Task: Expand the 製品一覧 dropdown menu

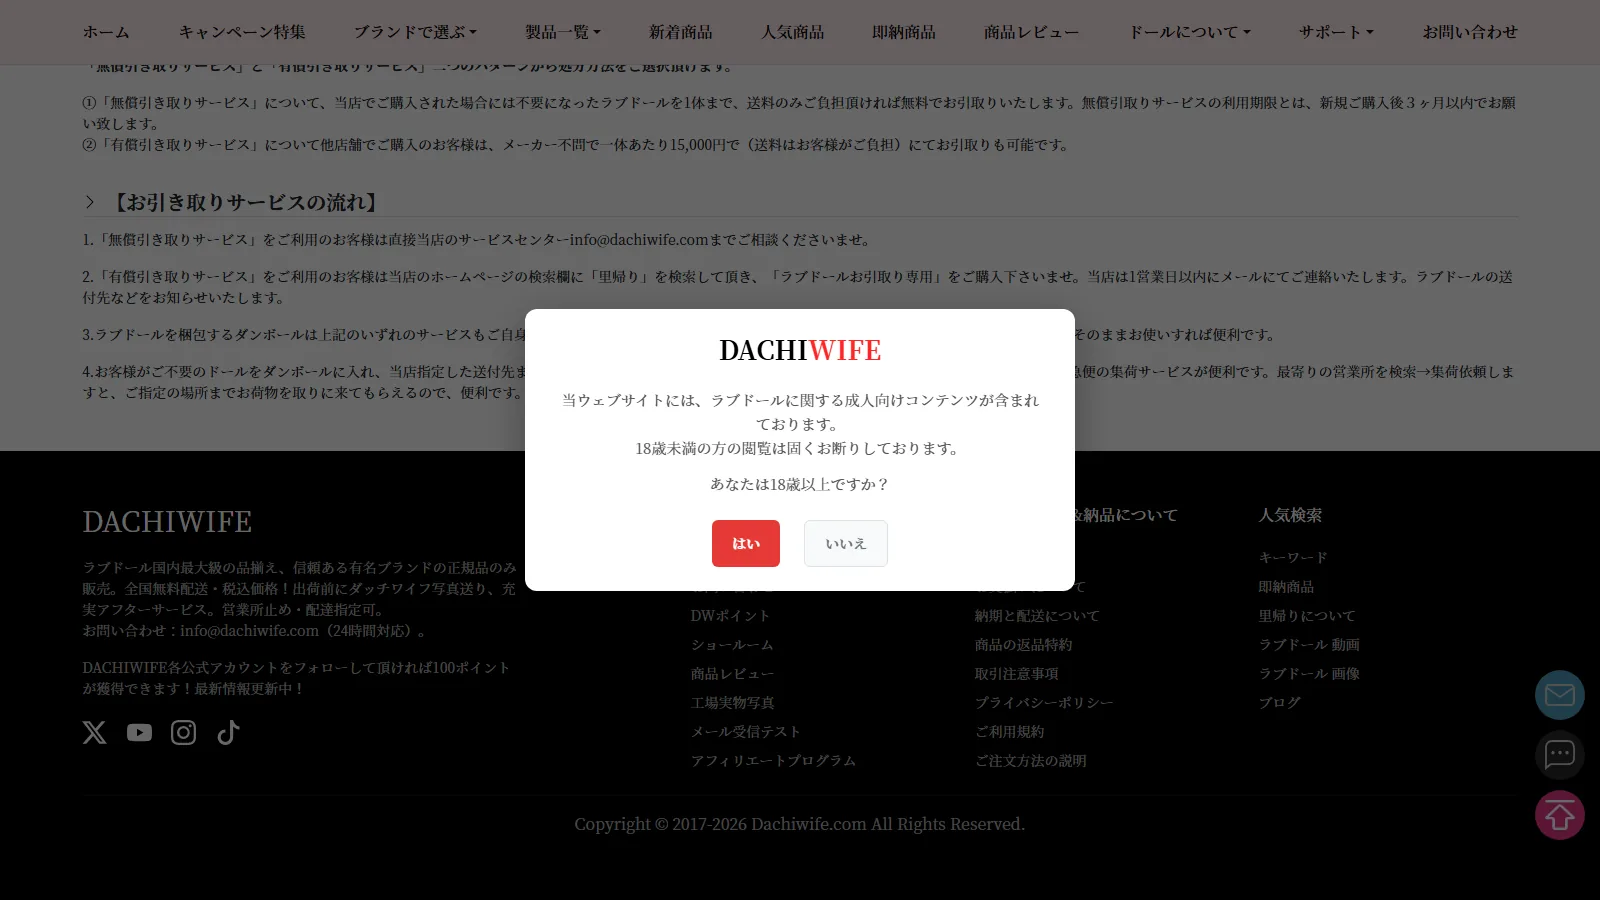Action: click(563, 32)
